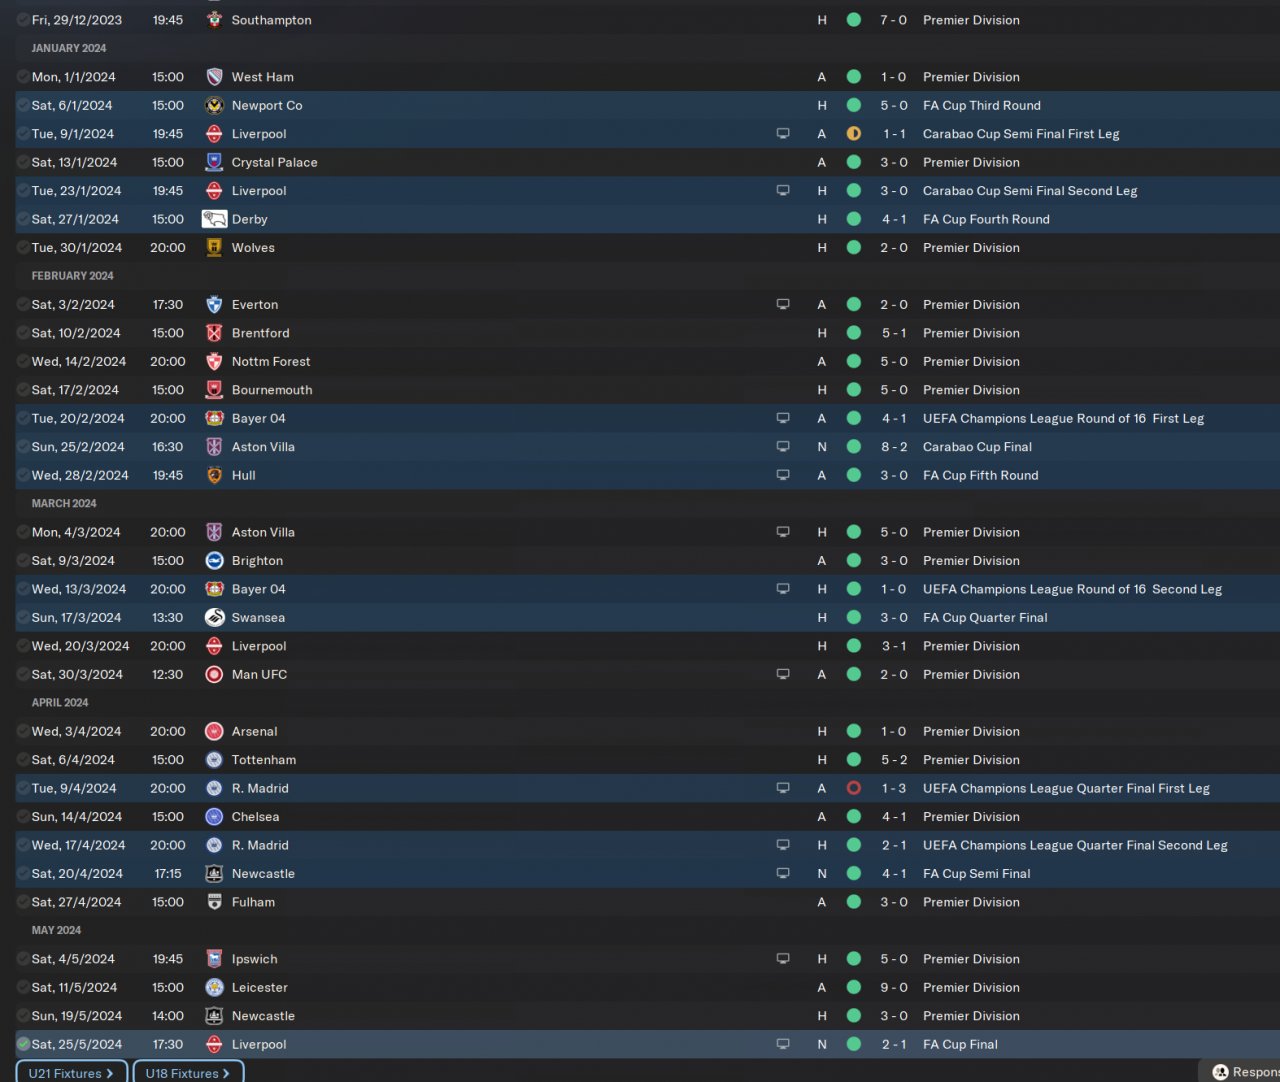This screenshot has height=1082, width=1280.
Task: Toggle the check circle beside Mon, 1/1/2024
Action: point(23,77)
